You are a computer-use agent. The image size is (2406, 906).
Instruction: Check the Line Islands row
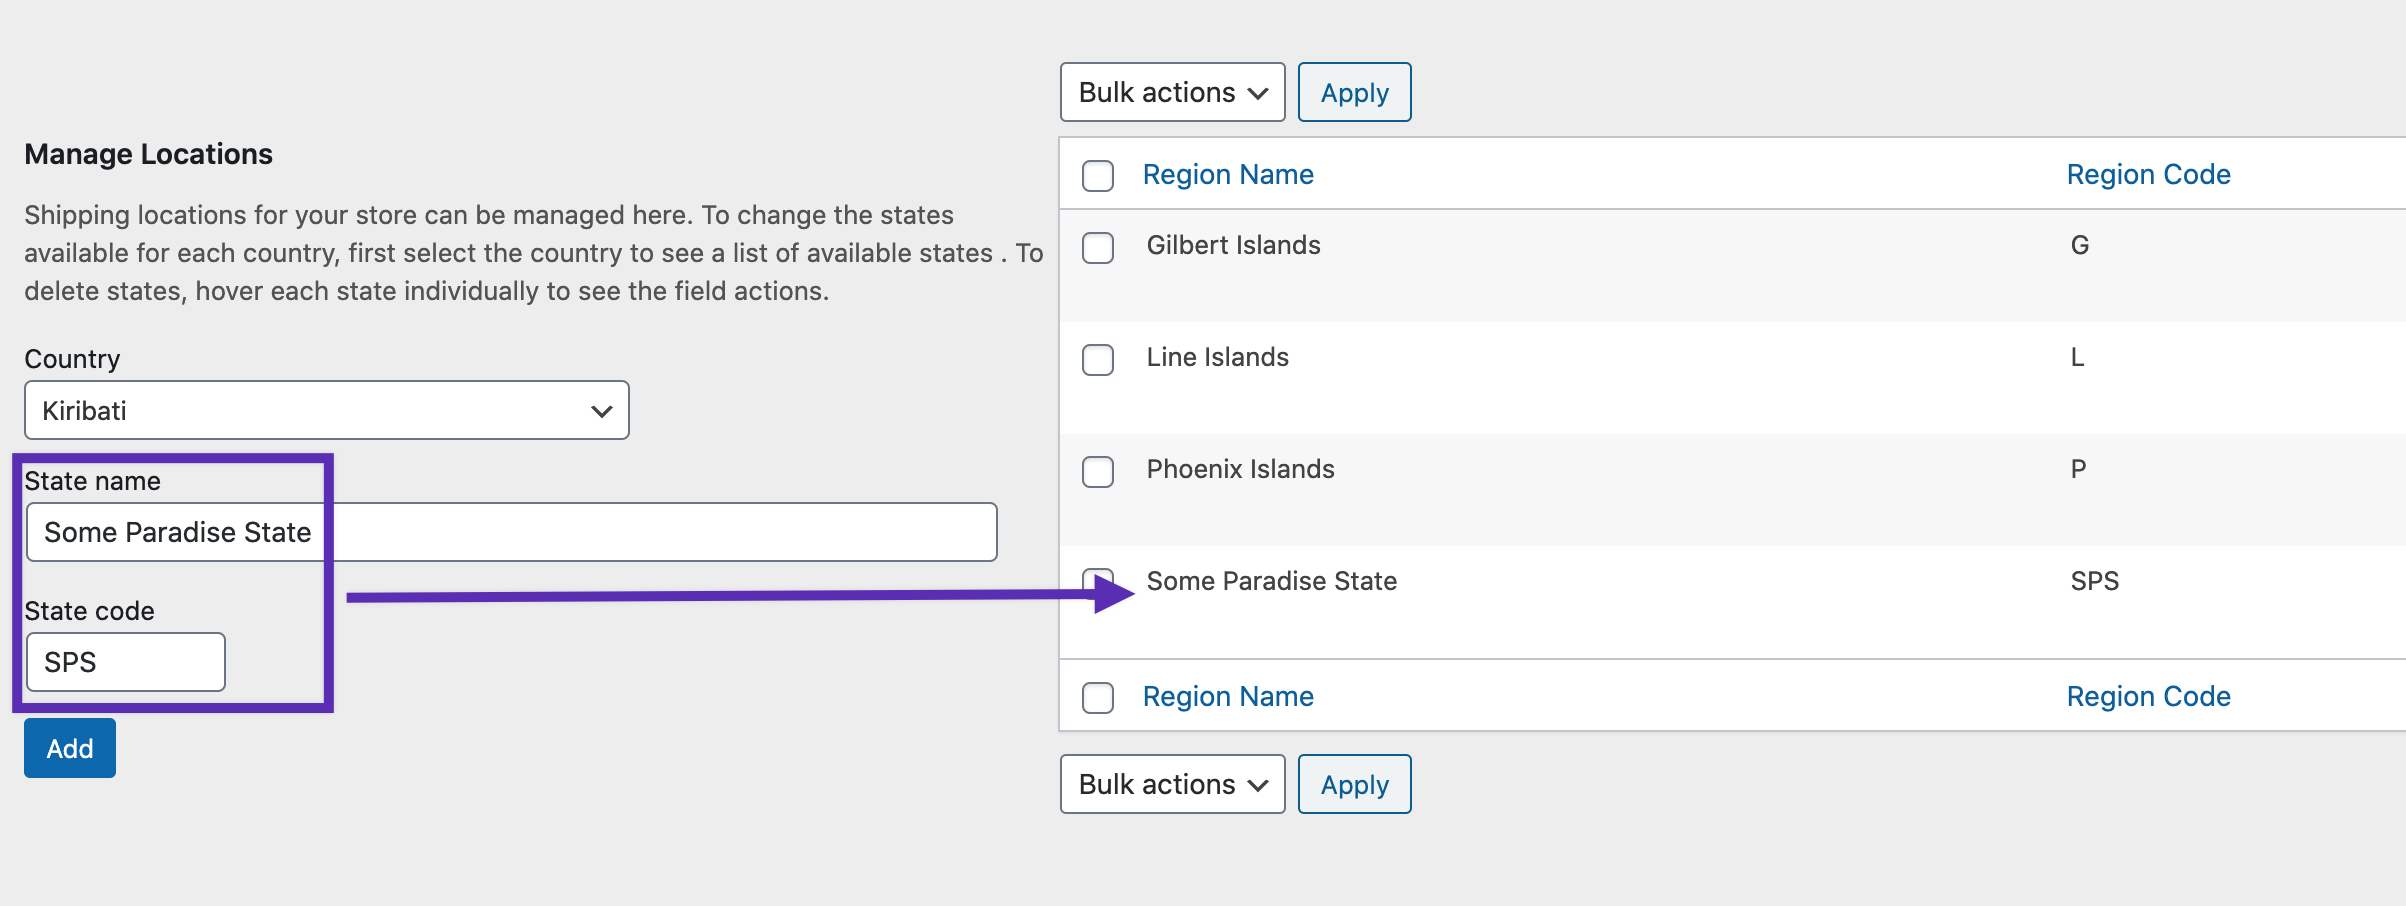[x=1097, y=361]
